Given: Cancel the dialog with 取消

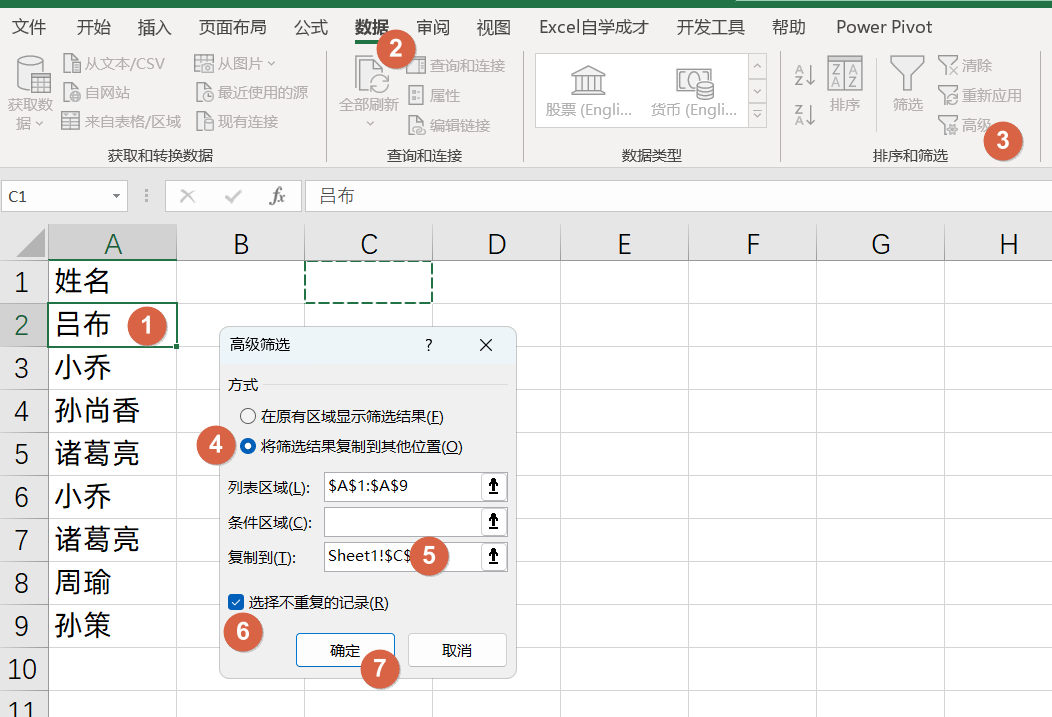Looking at the screenshot, I should click(x=457, y=649).
